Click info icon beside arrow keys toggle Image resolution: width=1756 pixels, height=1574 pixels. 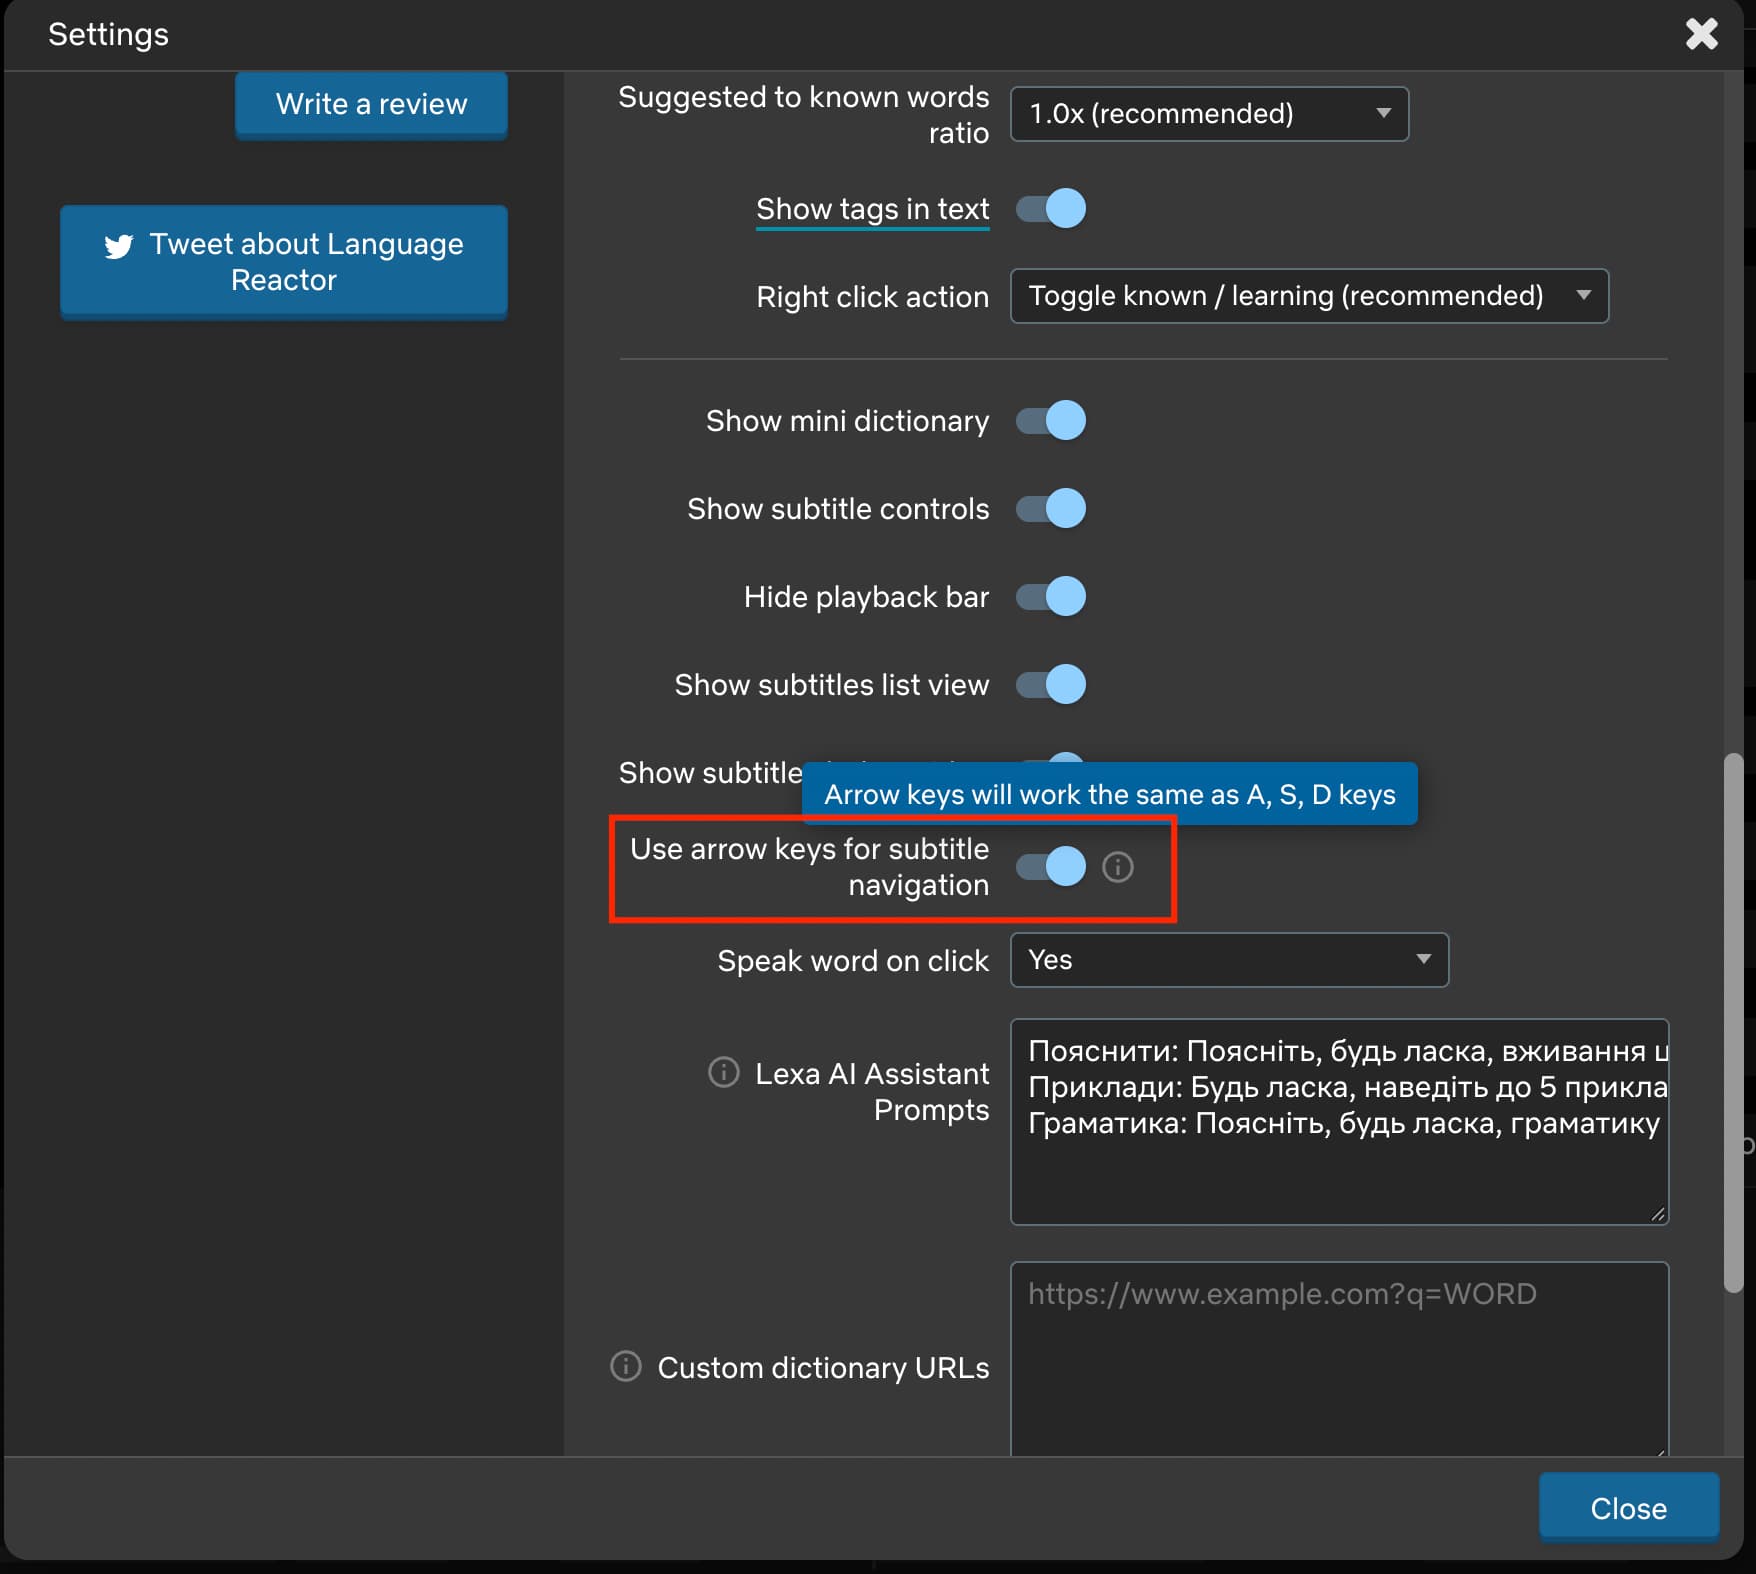pos(1117,867)
